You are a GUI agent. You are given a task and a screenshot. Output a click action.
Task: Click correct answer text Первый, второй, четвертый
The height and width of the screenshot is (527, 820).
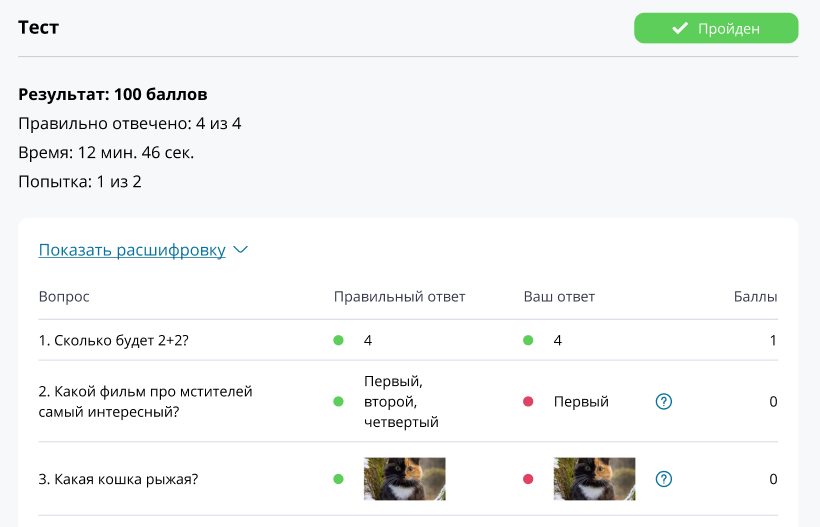click(401, 402)
